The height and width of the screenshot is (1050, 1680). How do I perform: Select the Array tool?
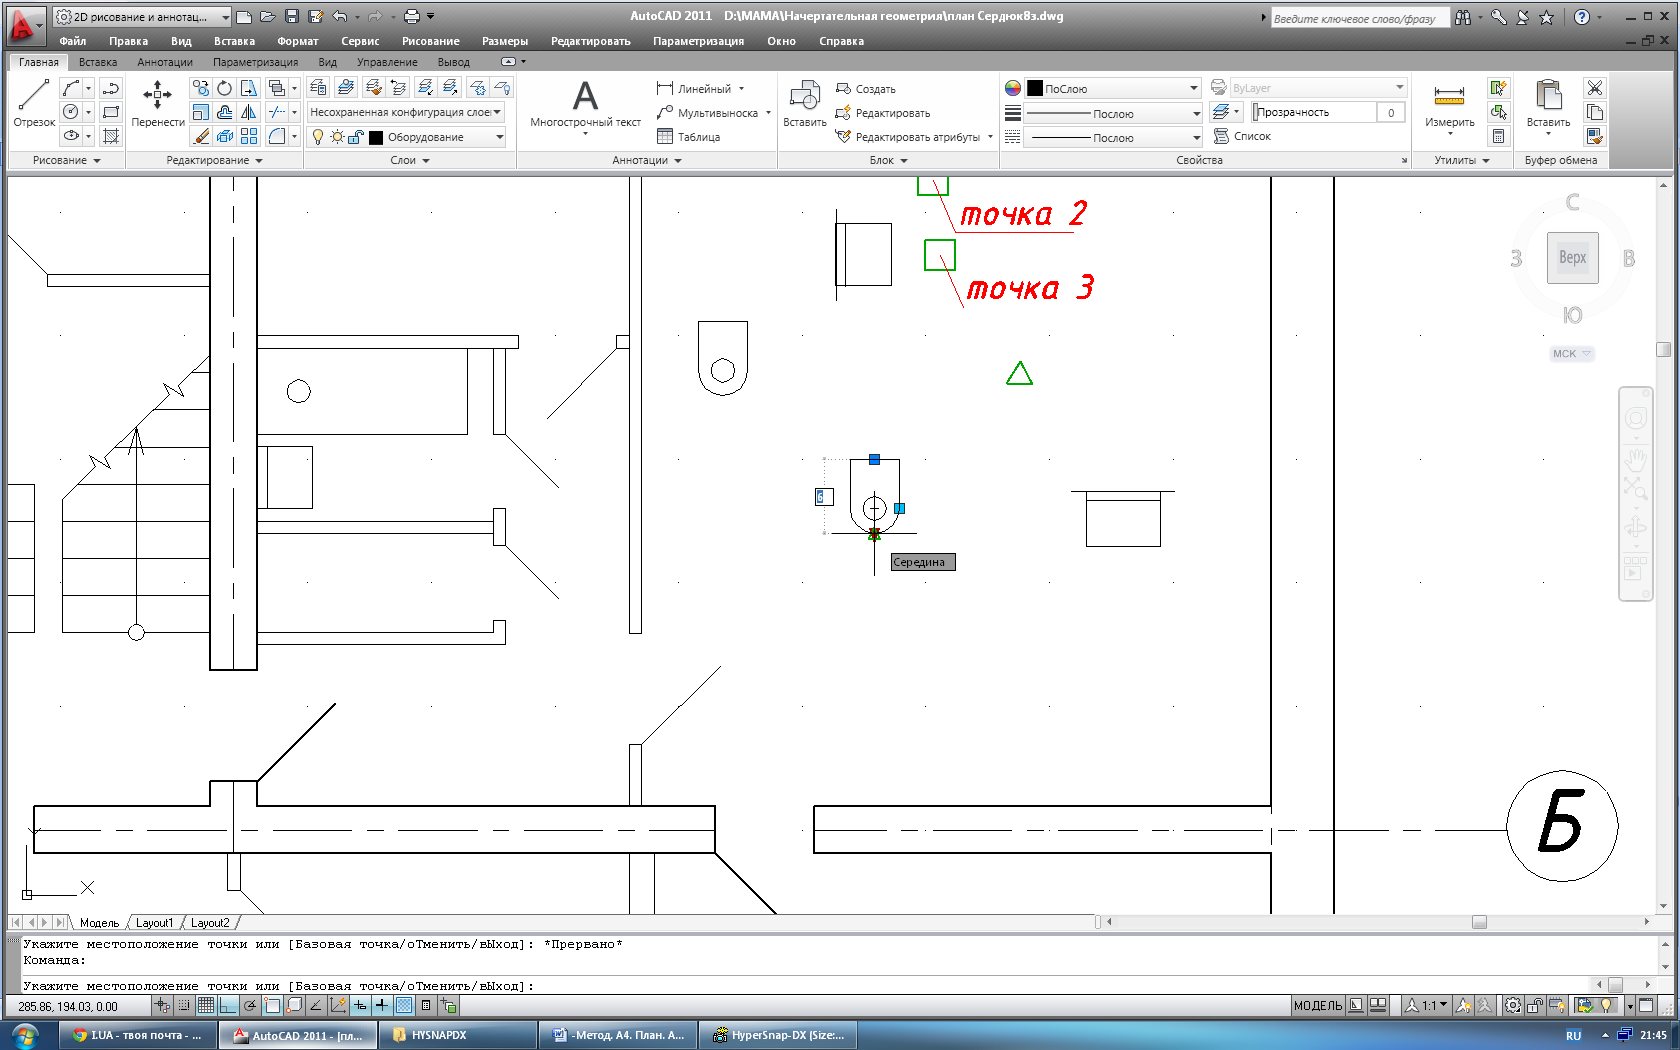(x=249, y=136)
